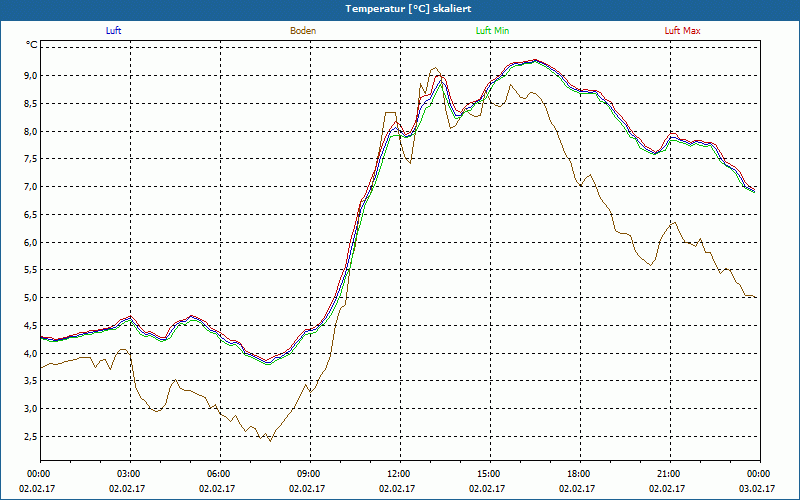Click the '09:00' time axis label
This screenshot has width=800, height=500.
point(307,474)
